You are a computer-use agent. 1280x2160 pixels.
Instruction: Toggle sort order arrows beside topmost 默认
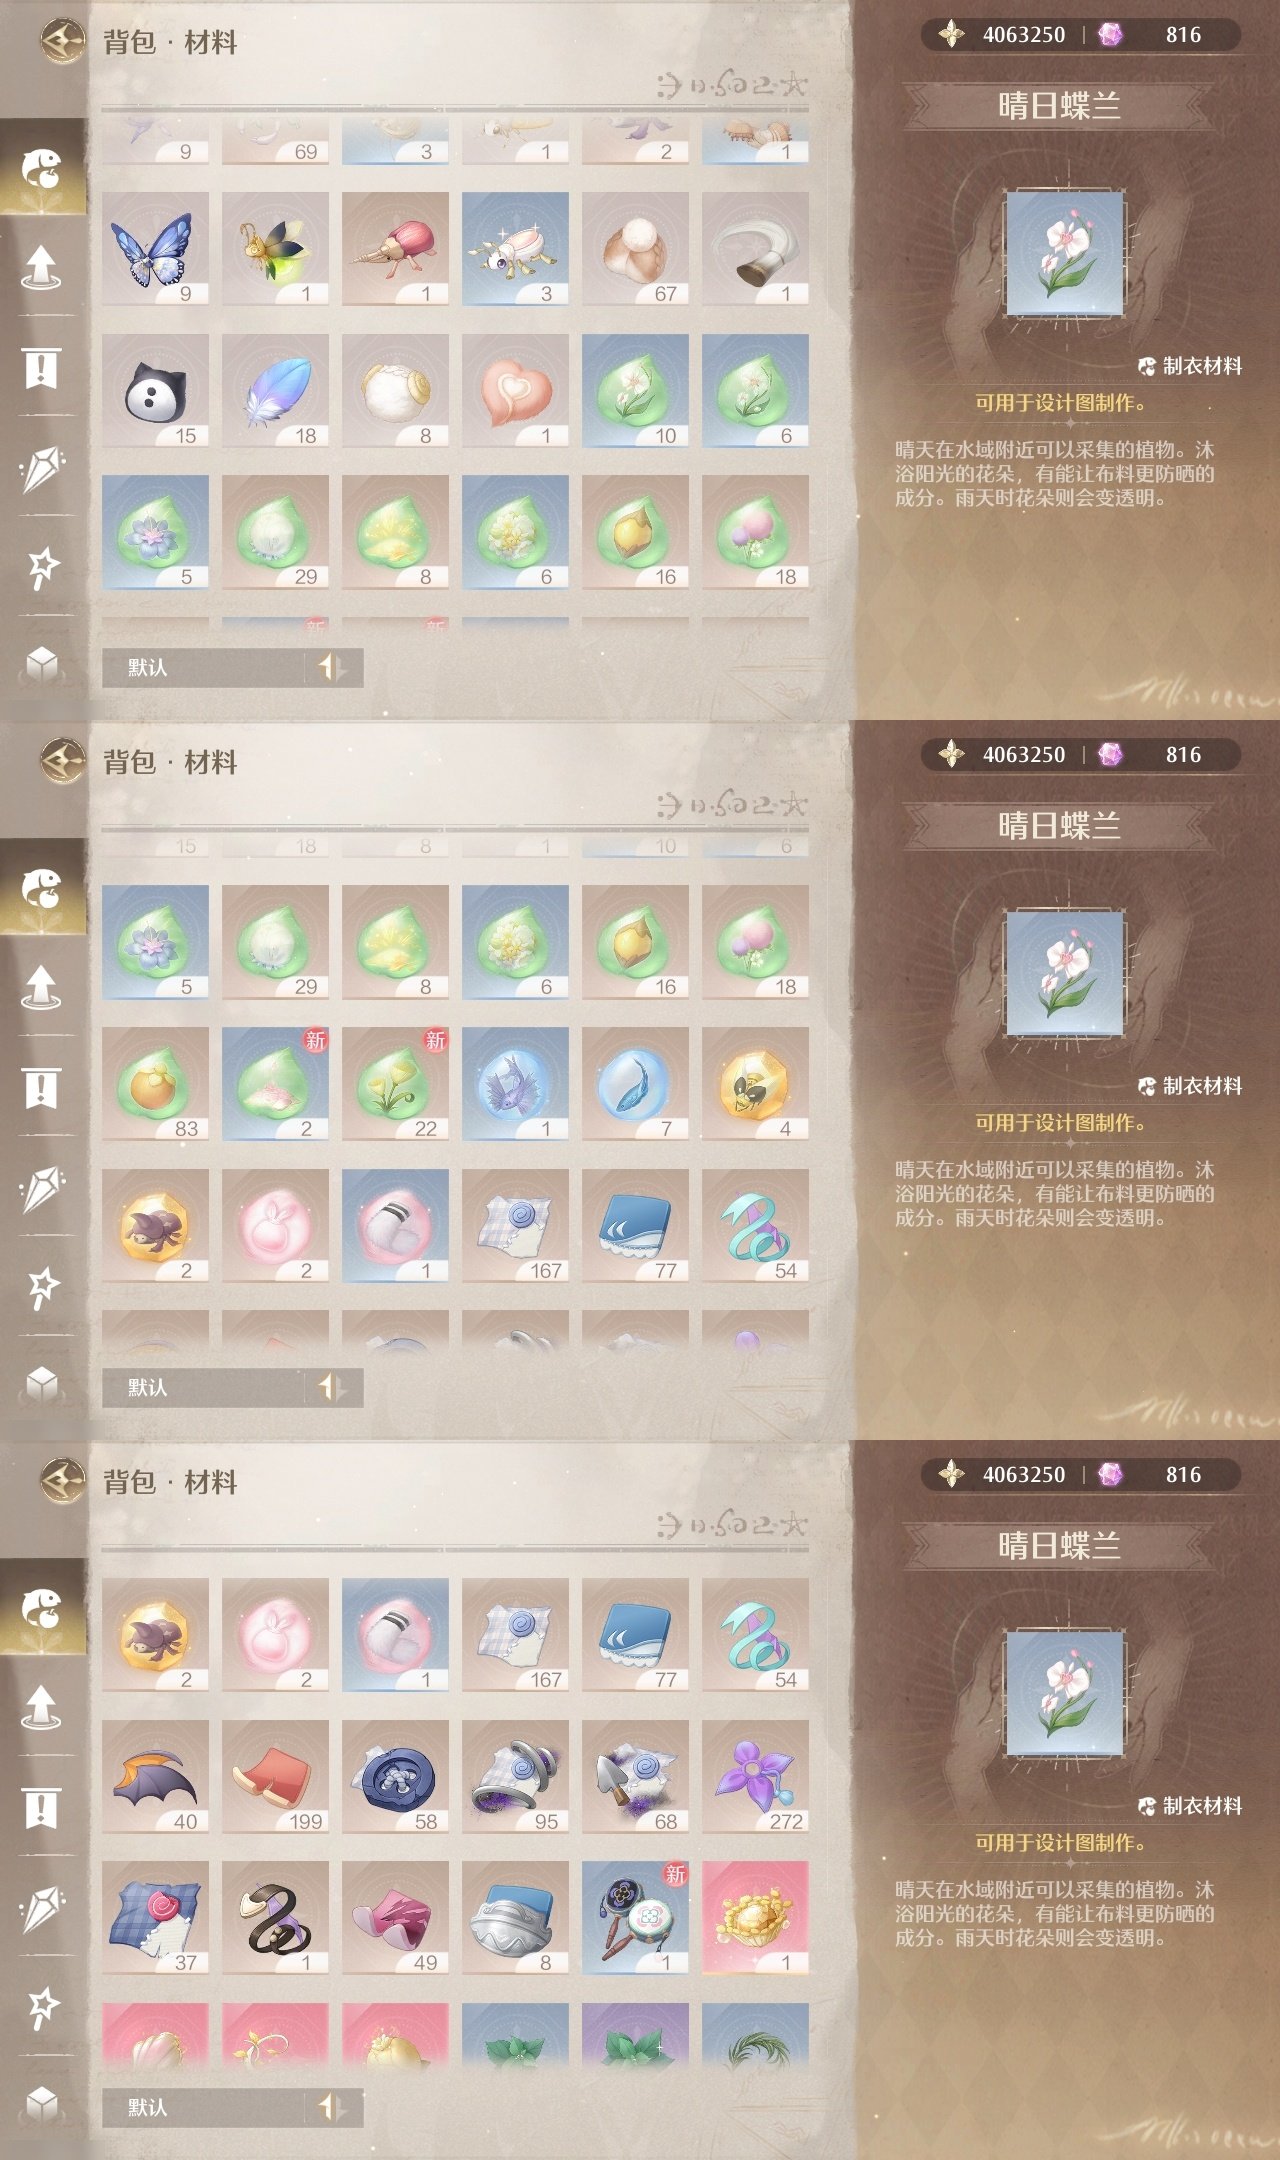point(332,667)
